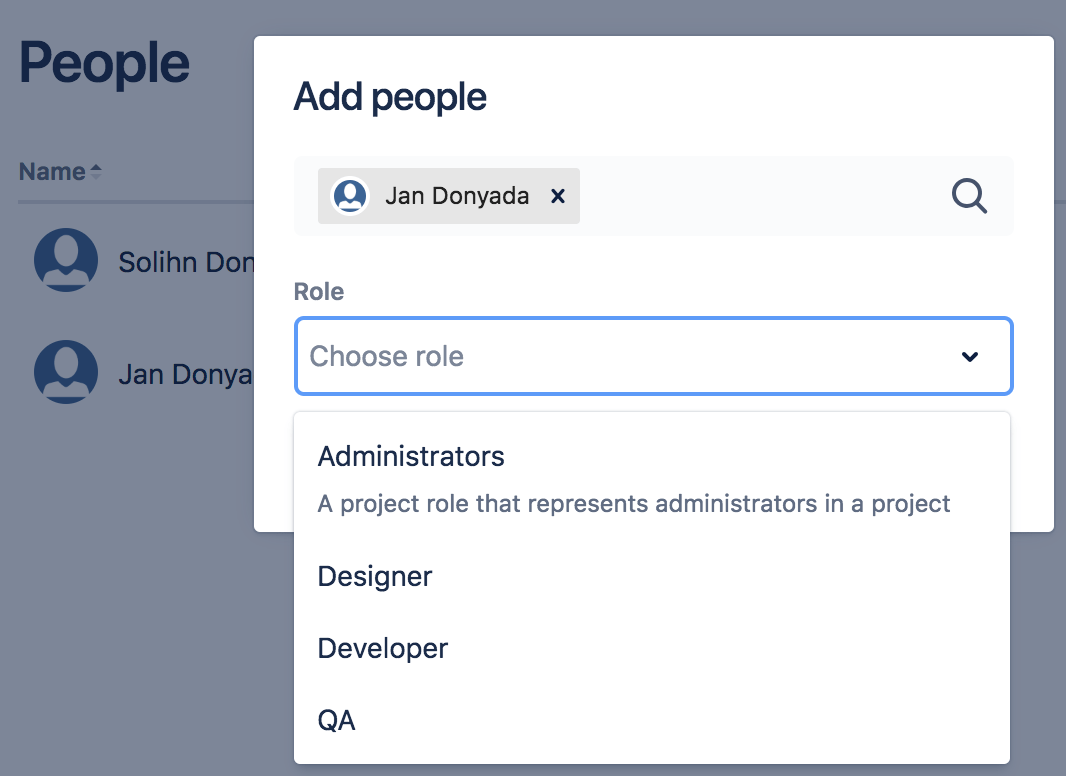Viewport: 1066px width, 776px height.
Task: Select Designer from the role menu
Action: (374, 576)
